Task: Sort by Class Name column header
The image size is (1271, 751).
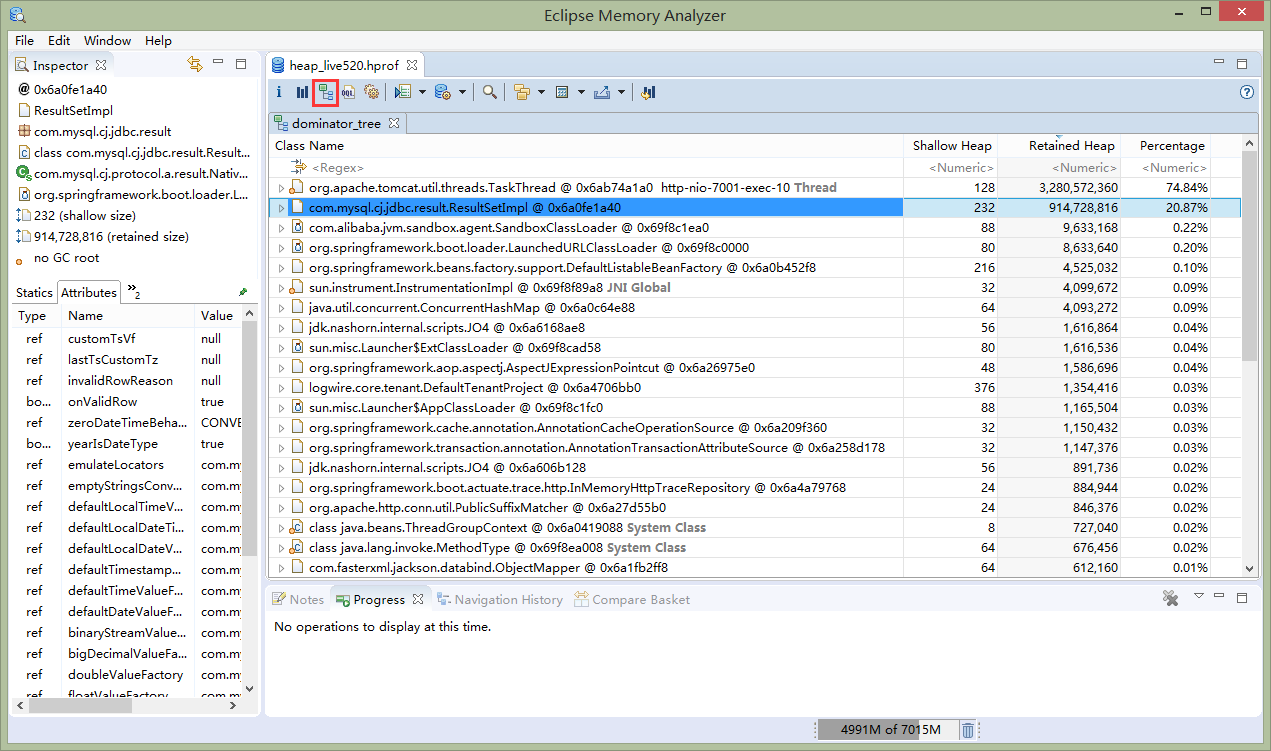Action: (x=587, y=146)
